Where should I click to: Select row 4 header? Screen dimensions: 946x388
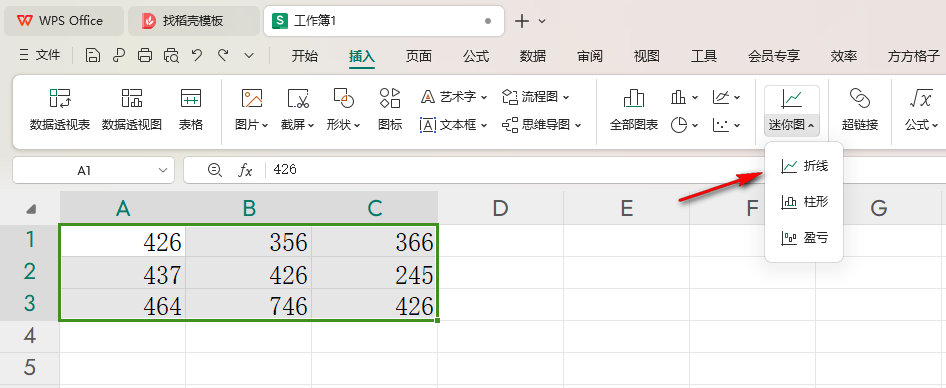tap(30, 336)
